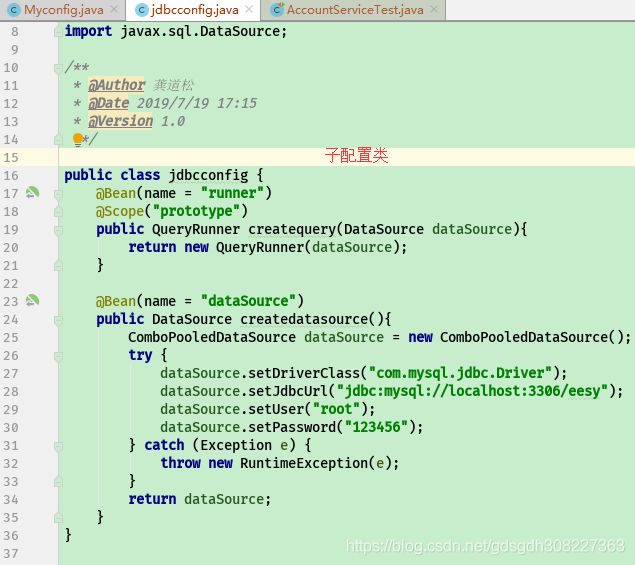Viewport: 635px width, 565px height.
Task: Collapse the fold marker at line 17
Action: (x=58, y=194)
